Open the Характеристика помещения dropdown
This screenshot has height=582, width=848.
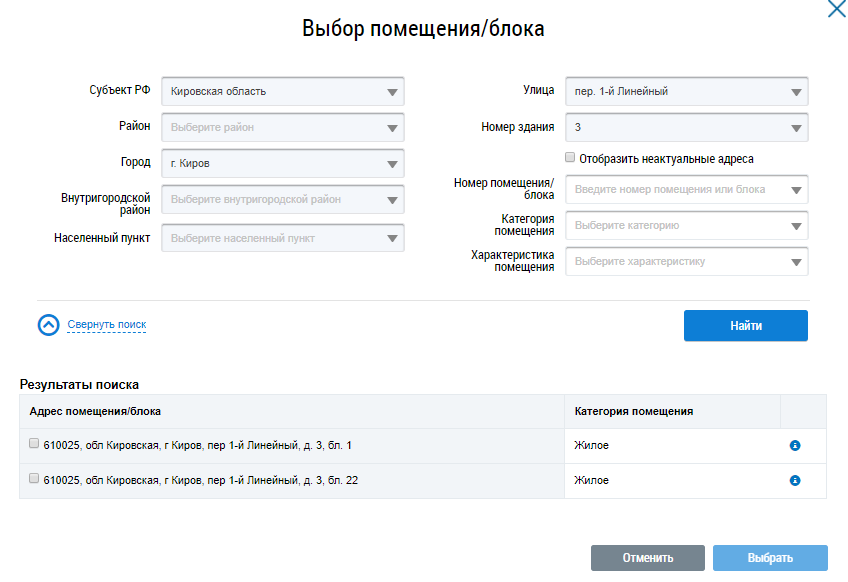pos(687,262)
